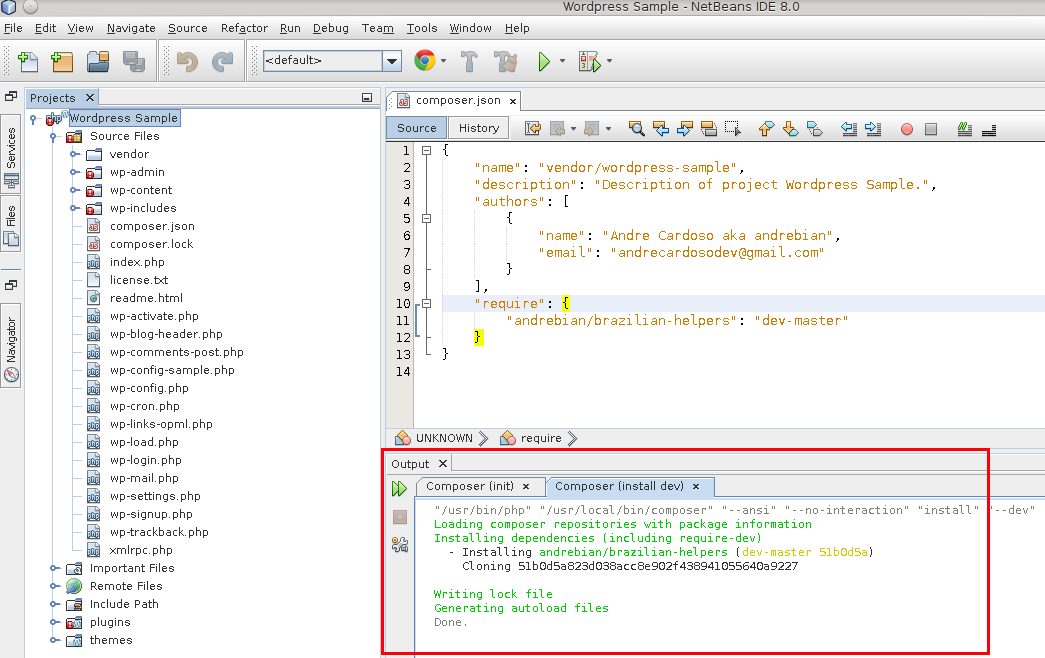Click the require breadcrumb item
Screen dimensions: 1045x658
click(x=540, y=438)
